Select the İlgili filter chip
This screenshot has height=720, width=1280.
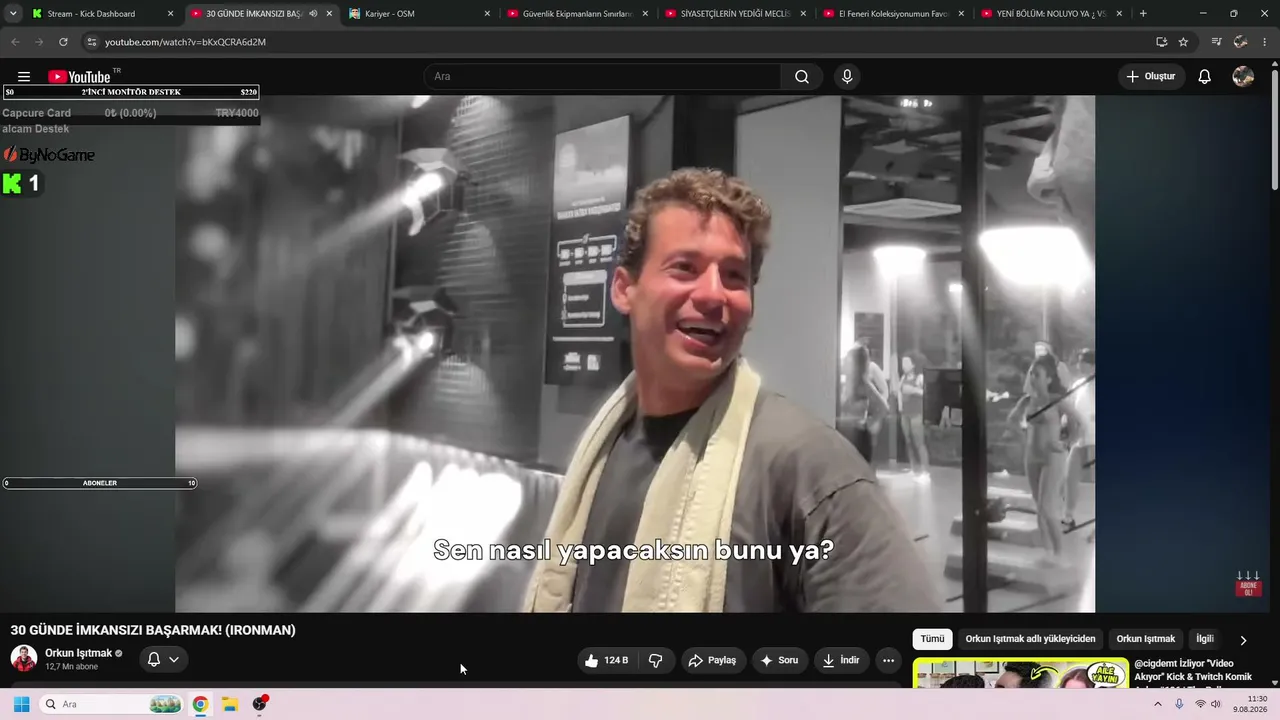tap(1205, 639)
